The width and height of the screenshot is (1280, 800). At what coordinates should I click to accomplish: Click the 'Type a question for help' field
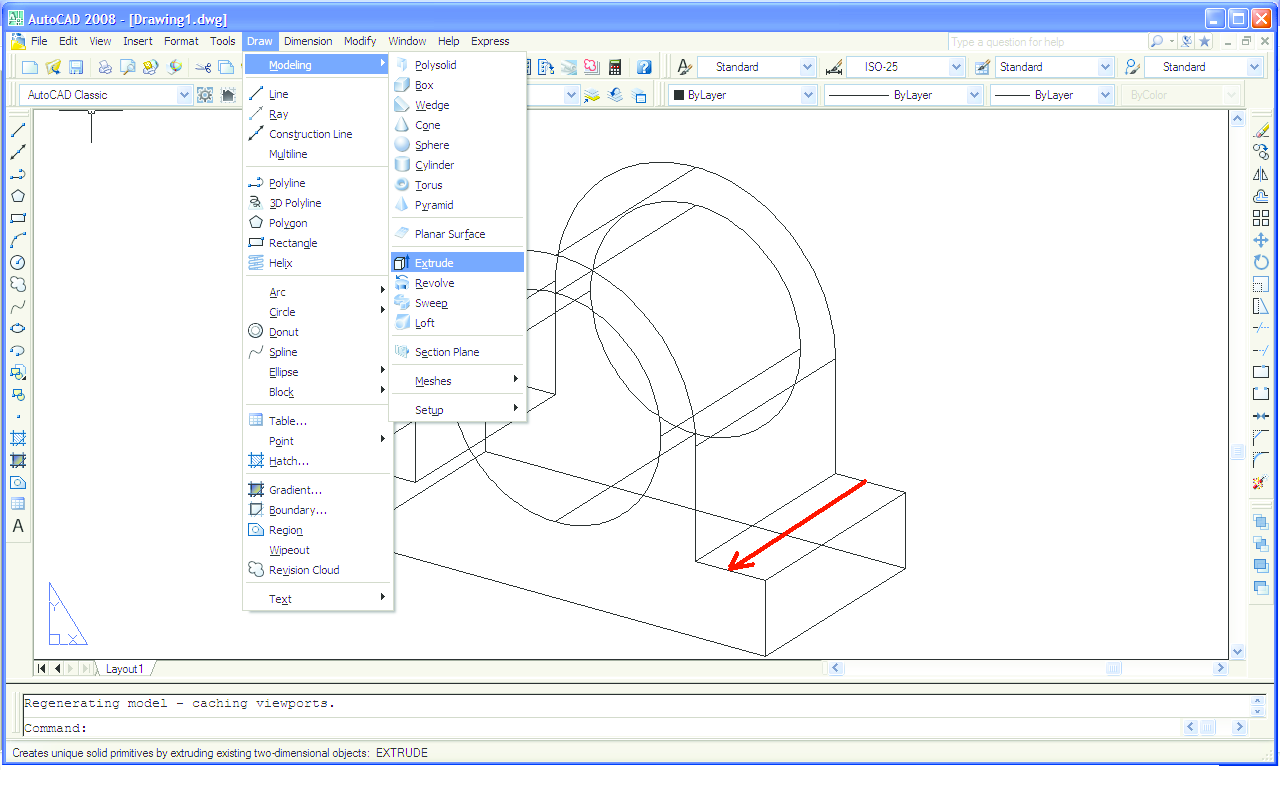(1047, 42)
